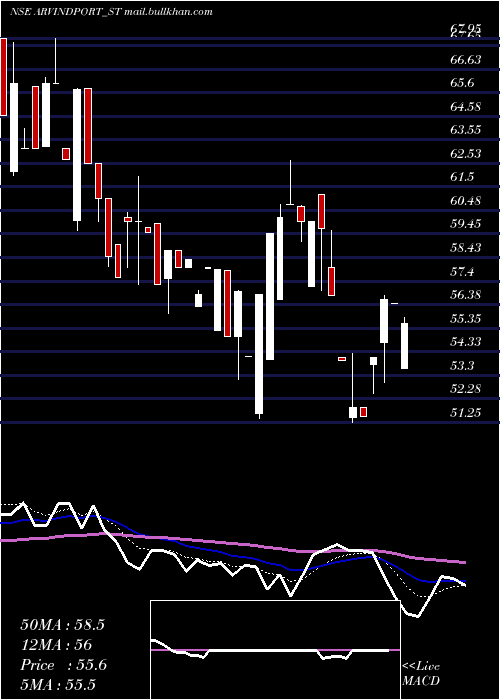Screen dimensions: 500x700
Task: Click the last white candlestick on right
Action: coord(404,346)
